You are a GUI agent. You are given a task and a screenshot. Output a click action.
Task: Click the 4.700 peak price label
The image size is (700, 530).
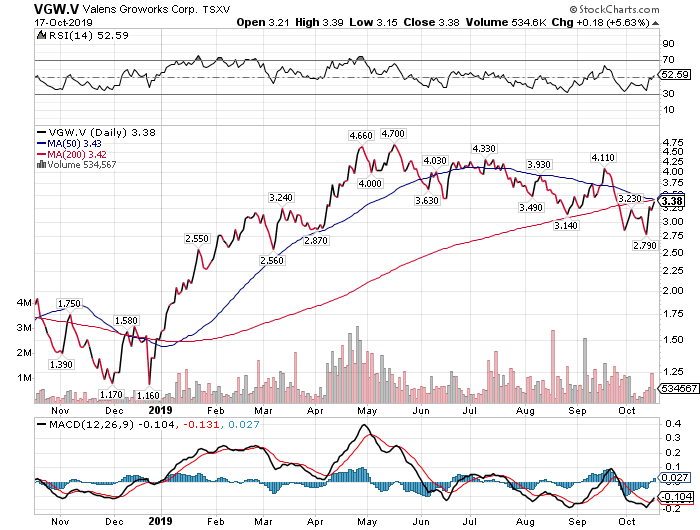pos(393,134)
